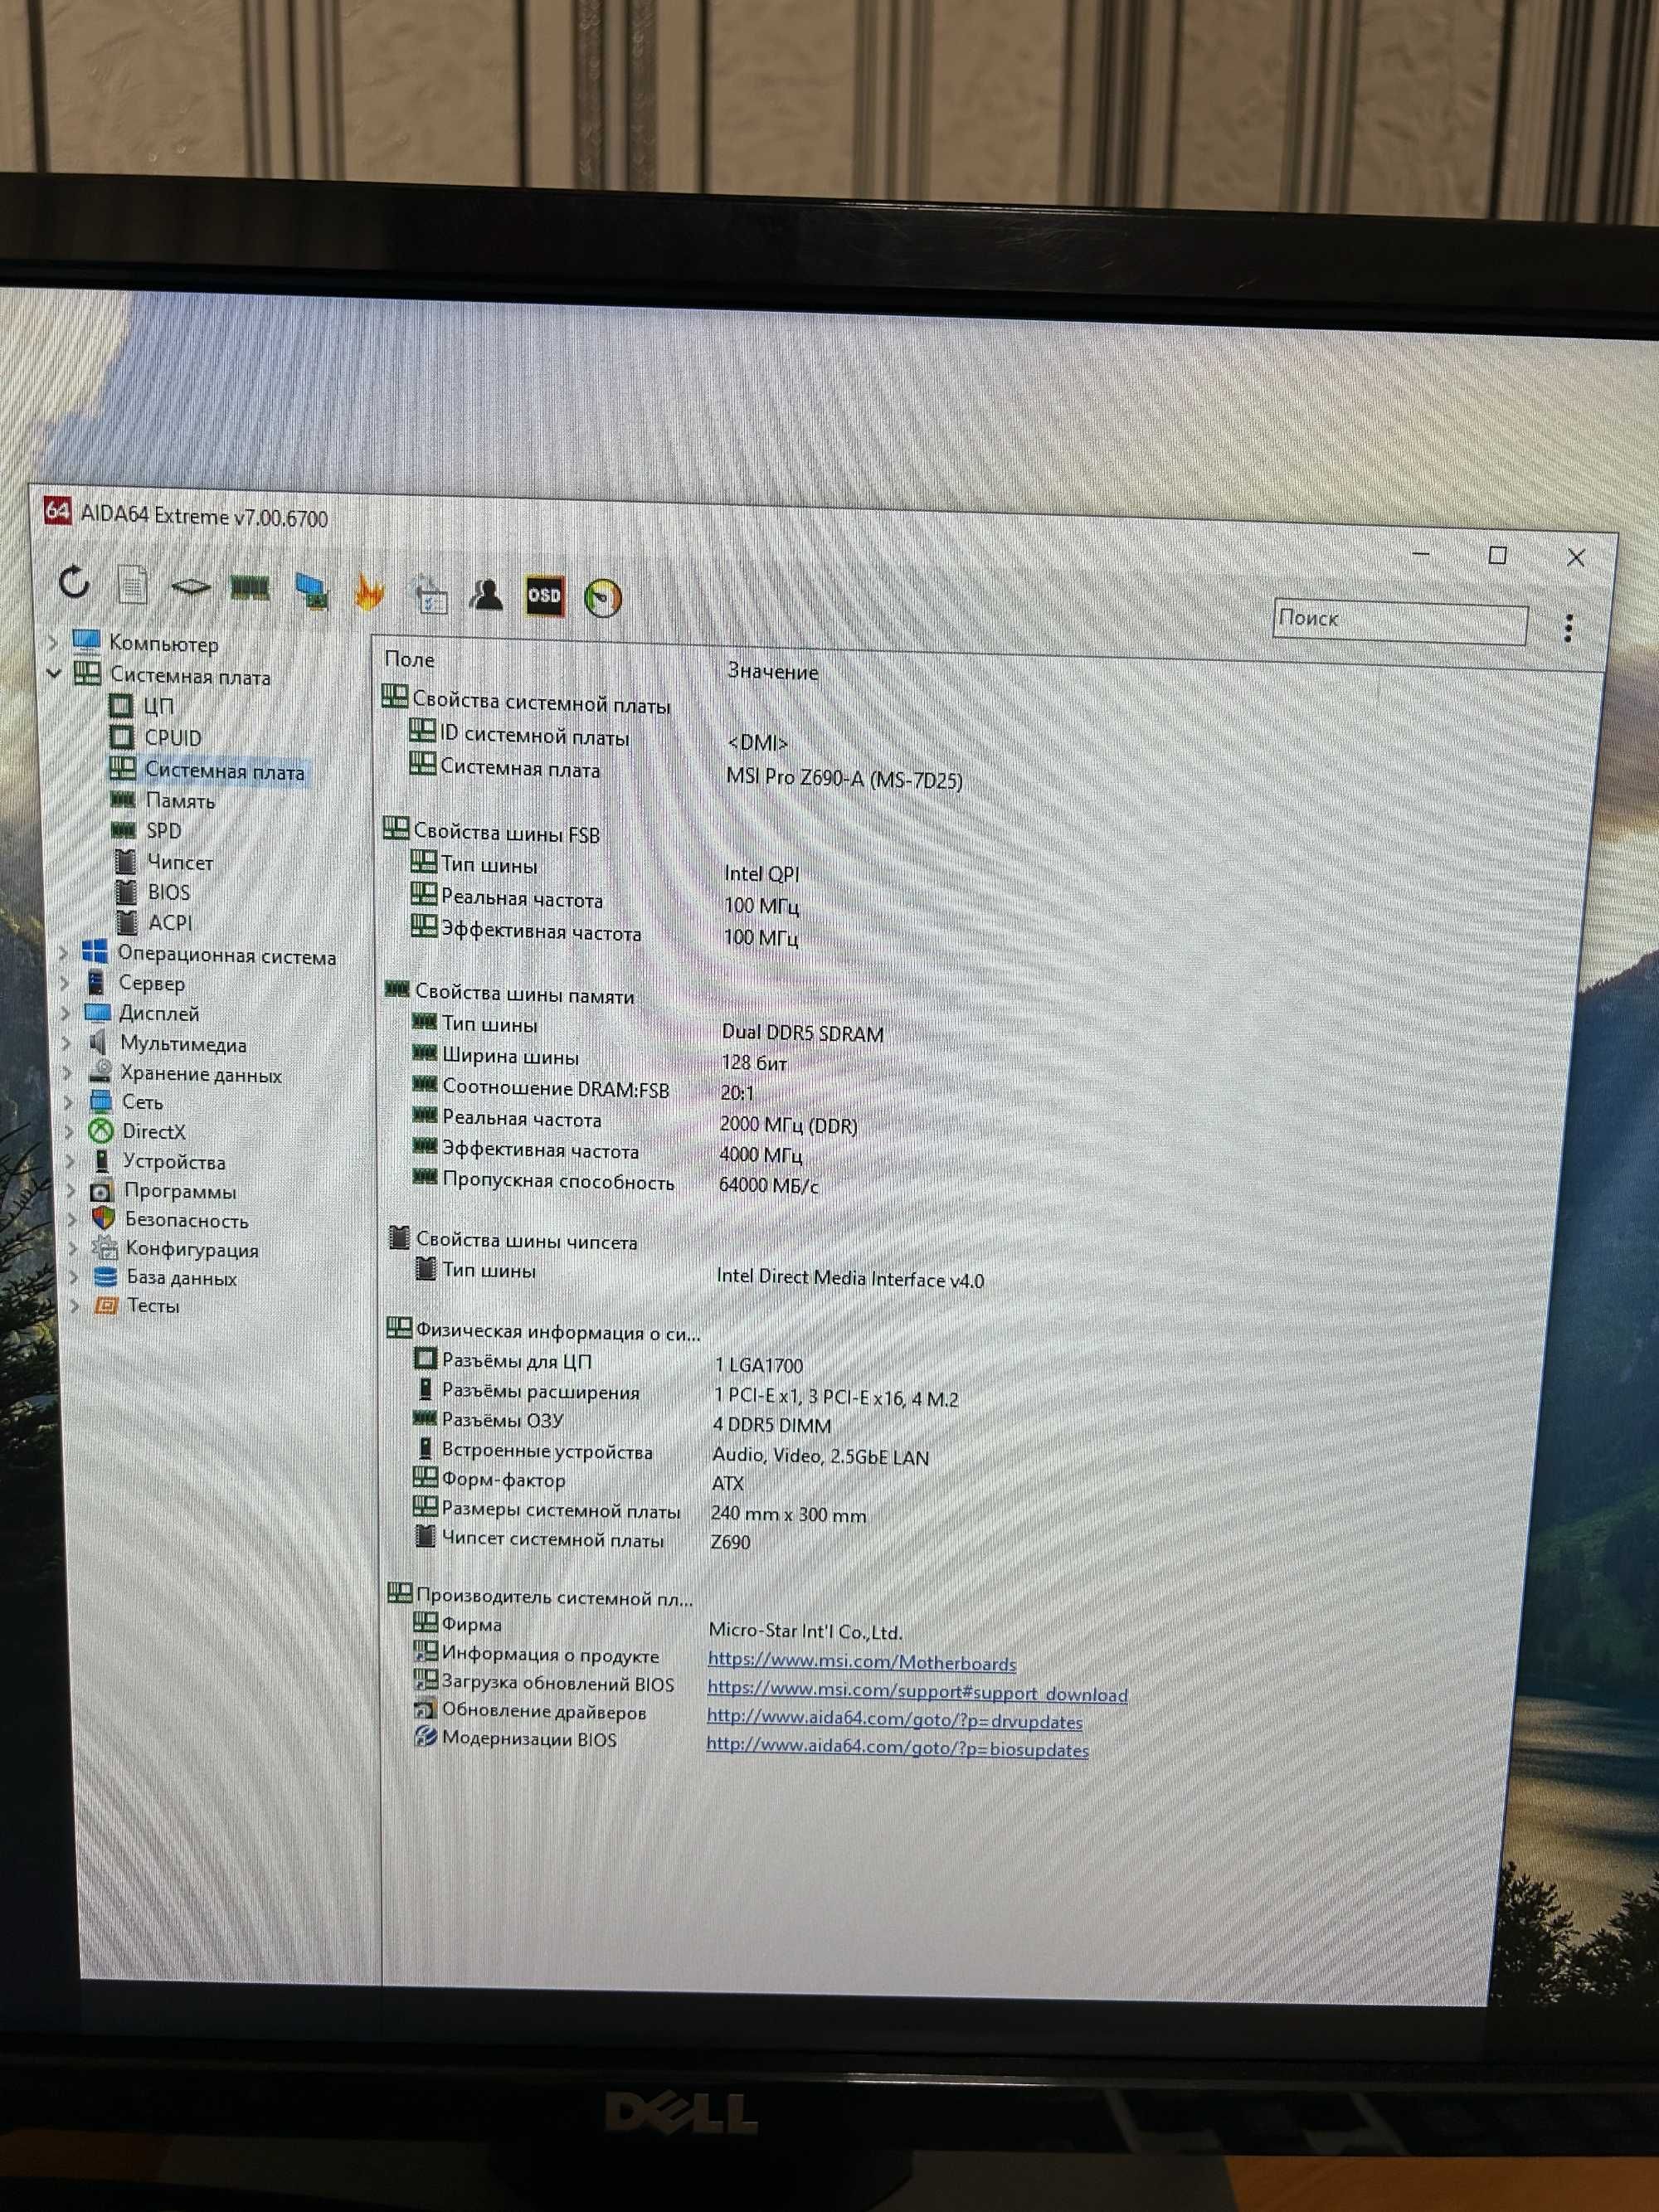The width and height of the screenshot is (1659, 2212).
Task: Select Безопасность in the tree
Action: pyautogui.click(x=186, y=1221)
